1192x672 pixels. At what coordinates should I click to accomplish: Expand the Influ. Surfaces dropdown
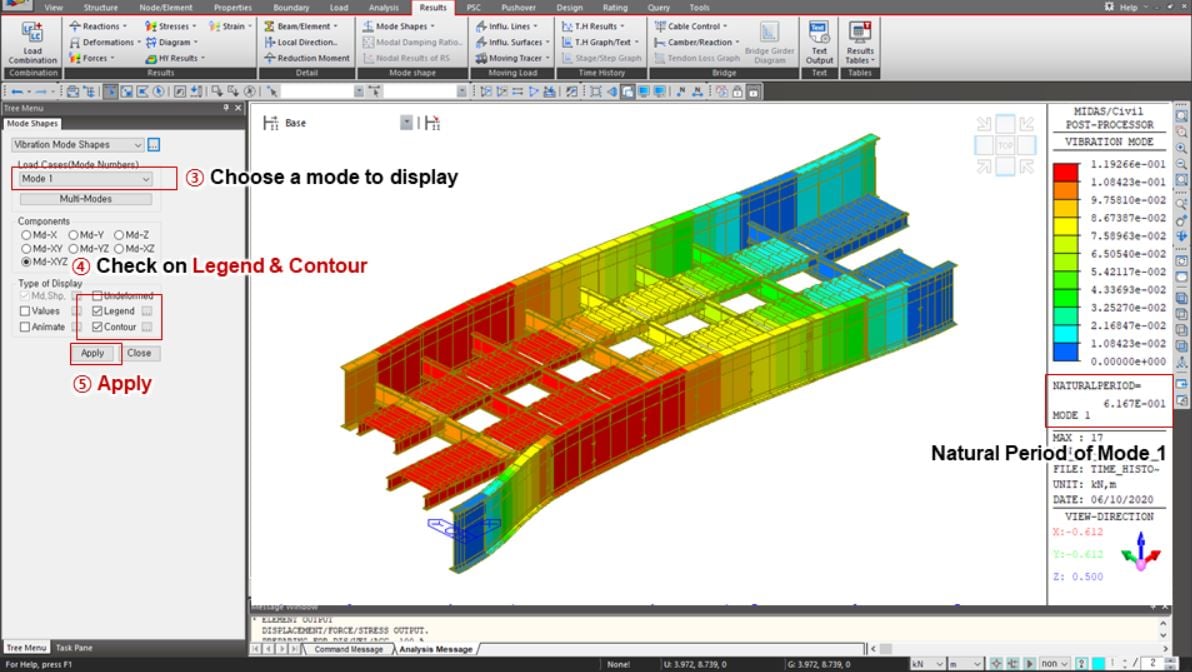click(547, 43)
